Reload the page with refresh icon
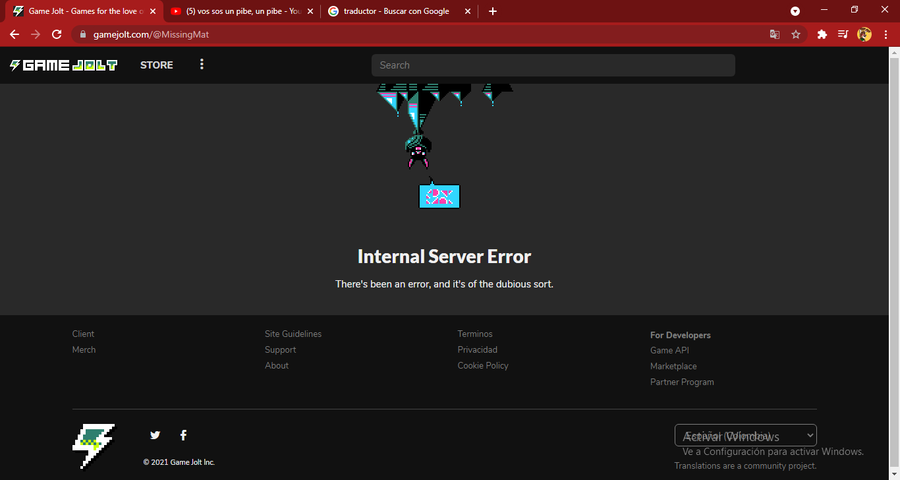This screenshot has width=900, height=480. [x=56, y=34]
